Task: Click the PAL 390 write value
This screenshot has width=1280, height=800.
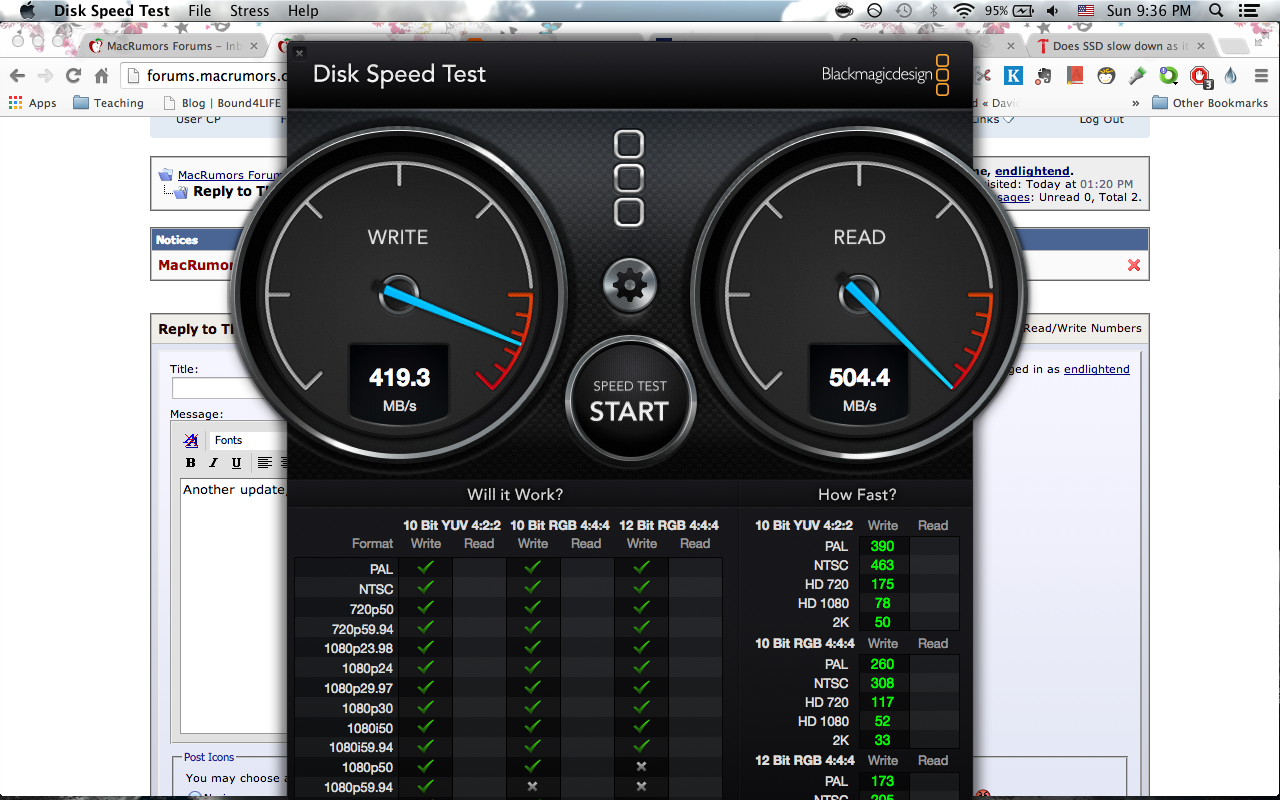Action: [x=882, y=546]
